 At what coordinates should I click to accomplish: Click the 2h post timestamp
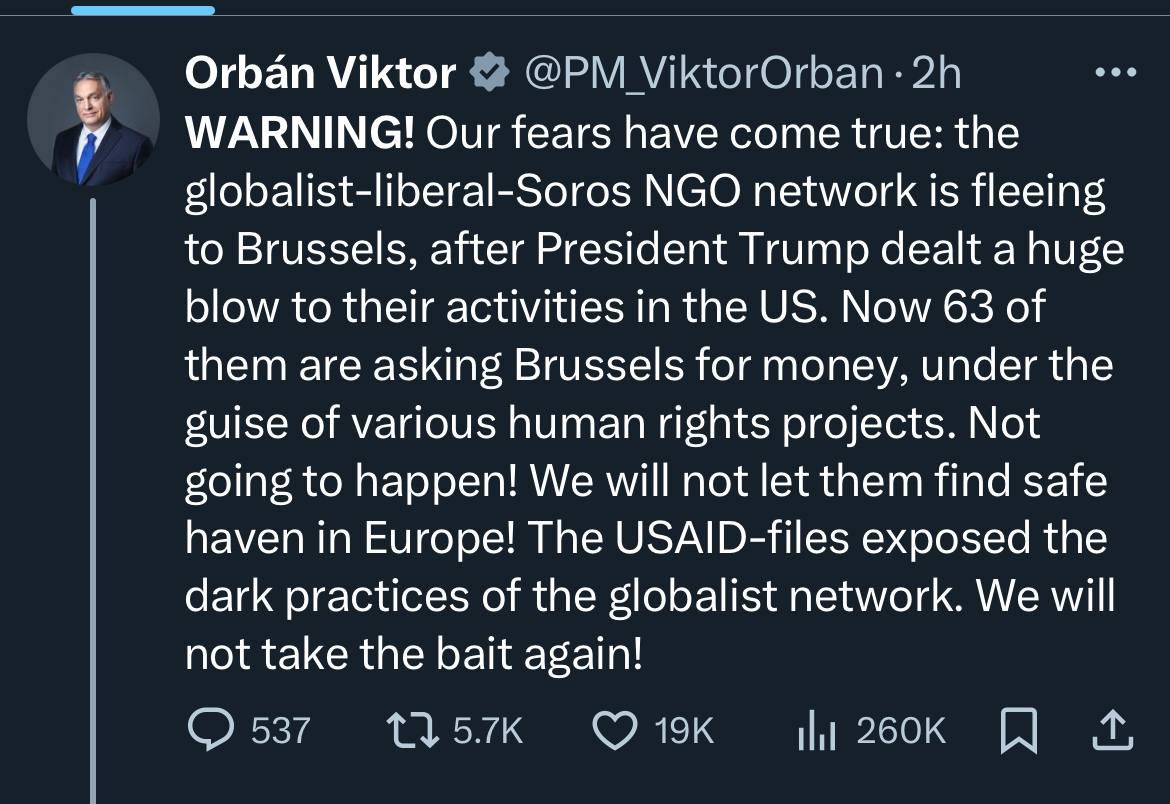936,73
